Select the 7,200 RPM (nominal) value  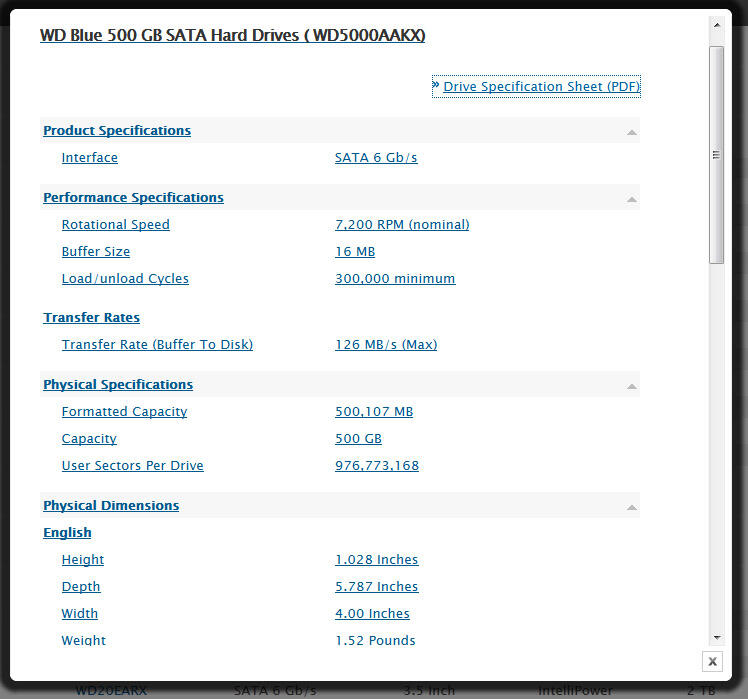pyautogui.click(x=402, y=224)
